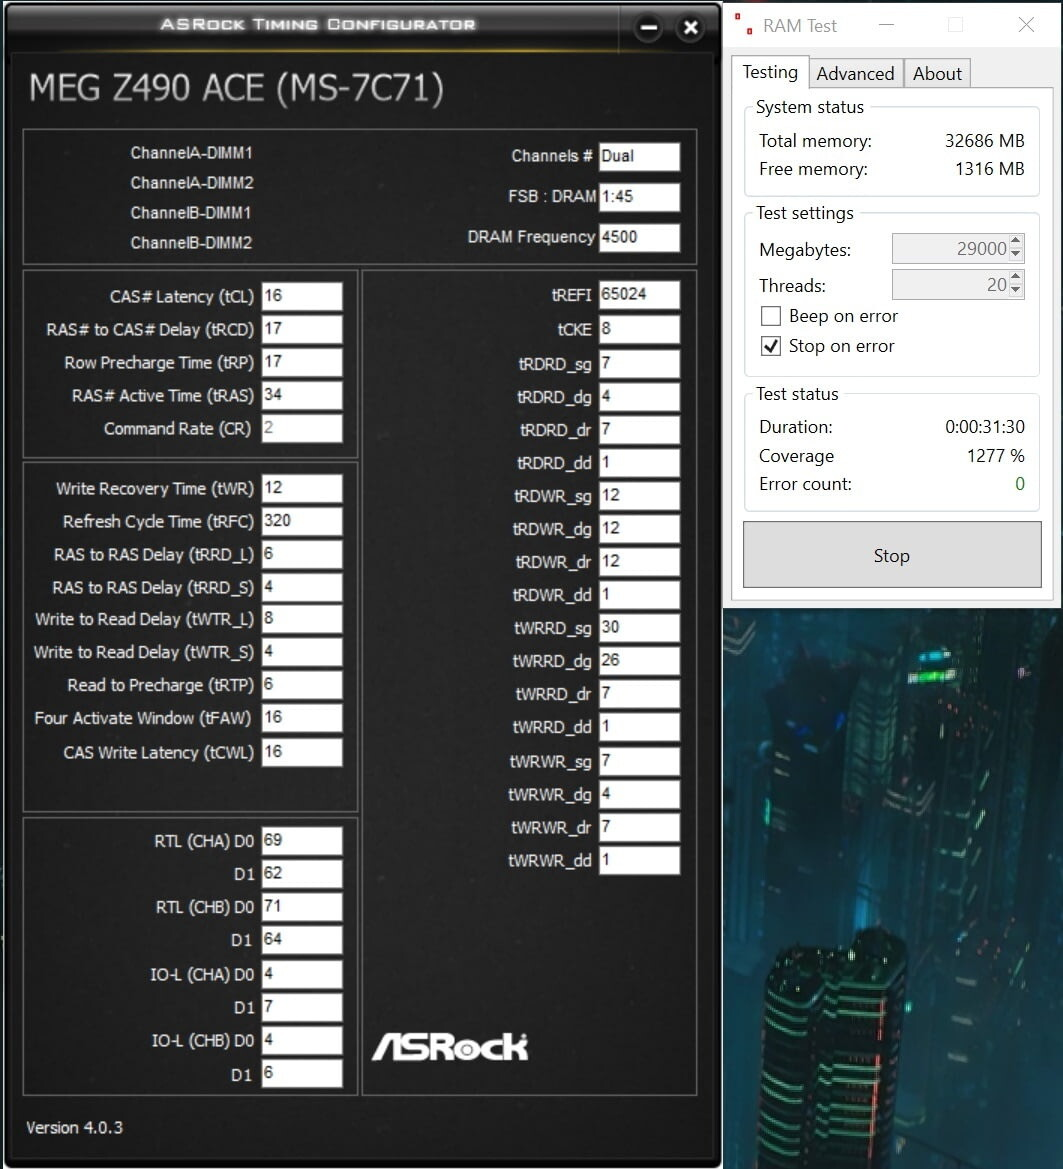Close the RAM Test window

(1026, 25)
